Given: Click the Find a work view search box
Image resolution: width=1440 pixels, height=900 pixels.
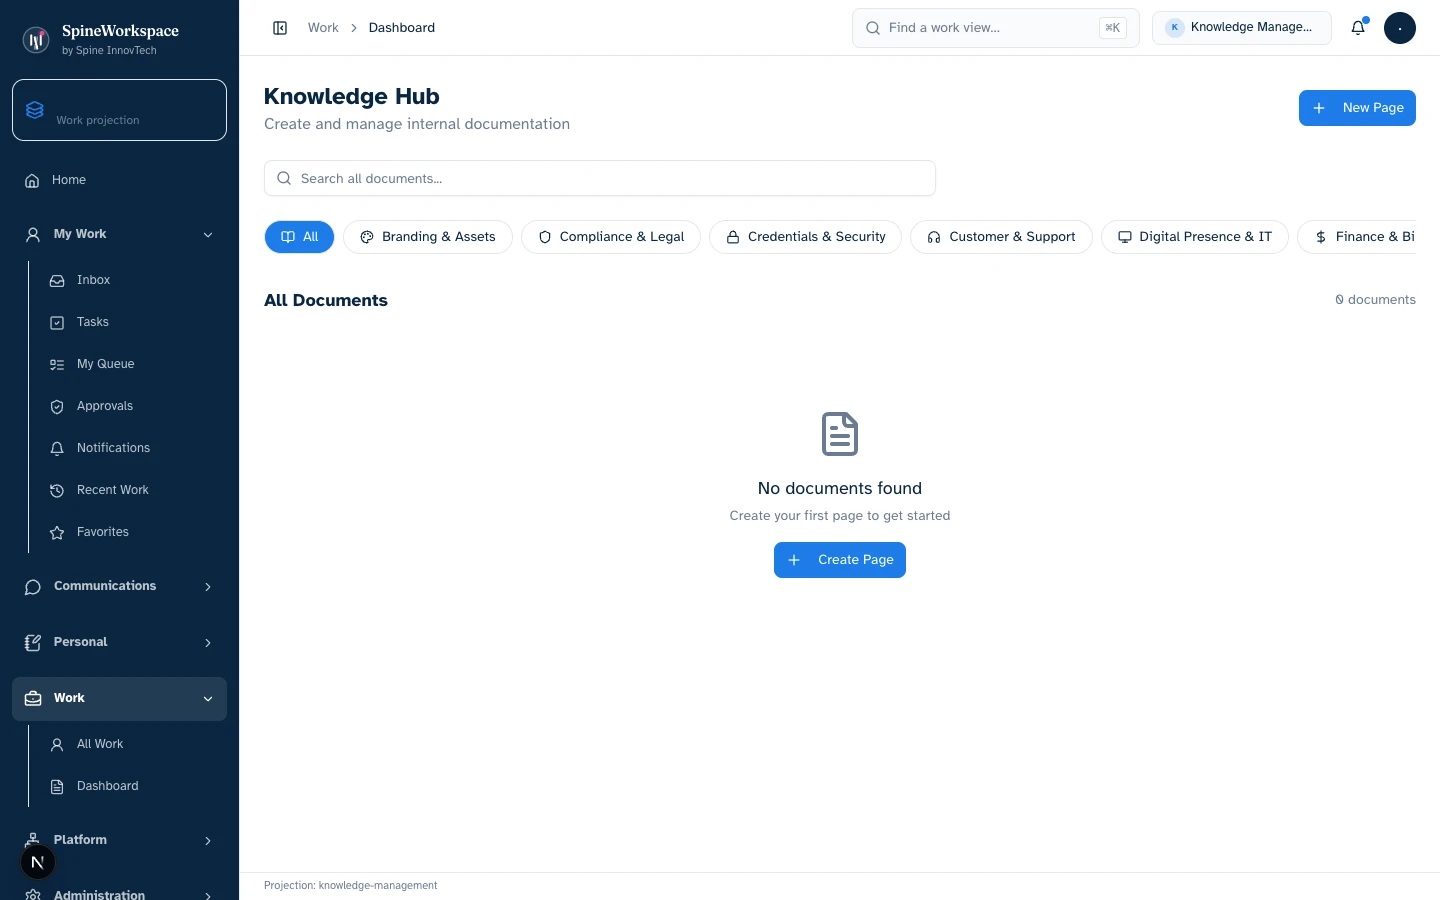Looking at the screenshot, I should pyautogui.click(x=996, y=28).
